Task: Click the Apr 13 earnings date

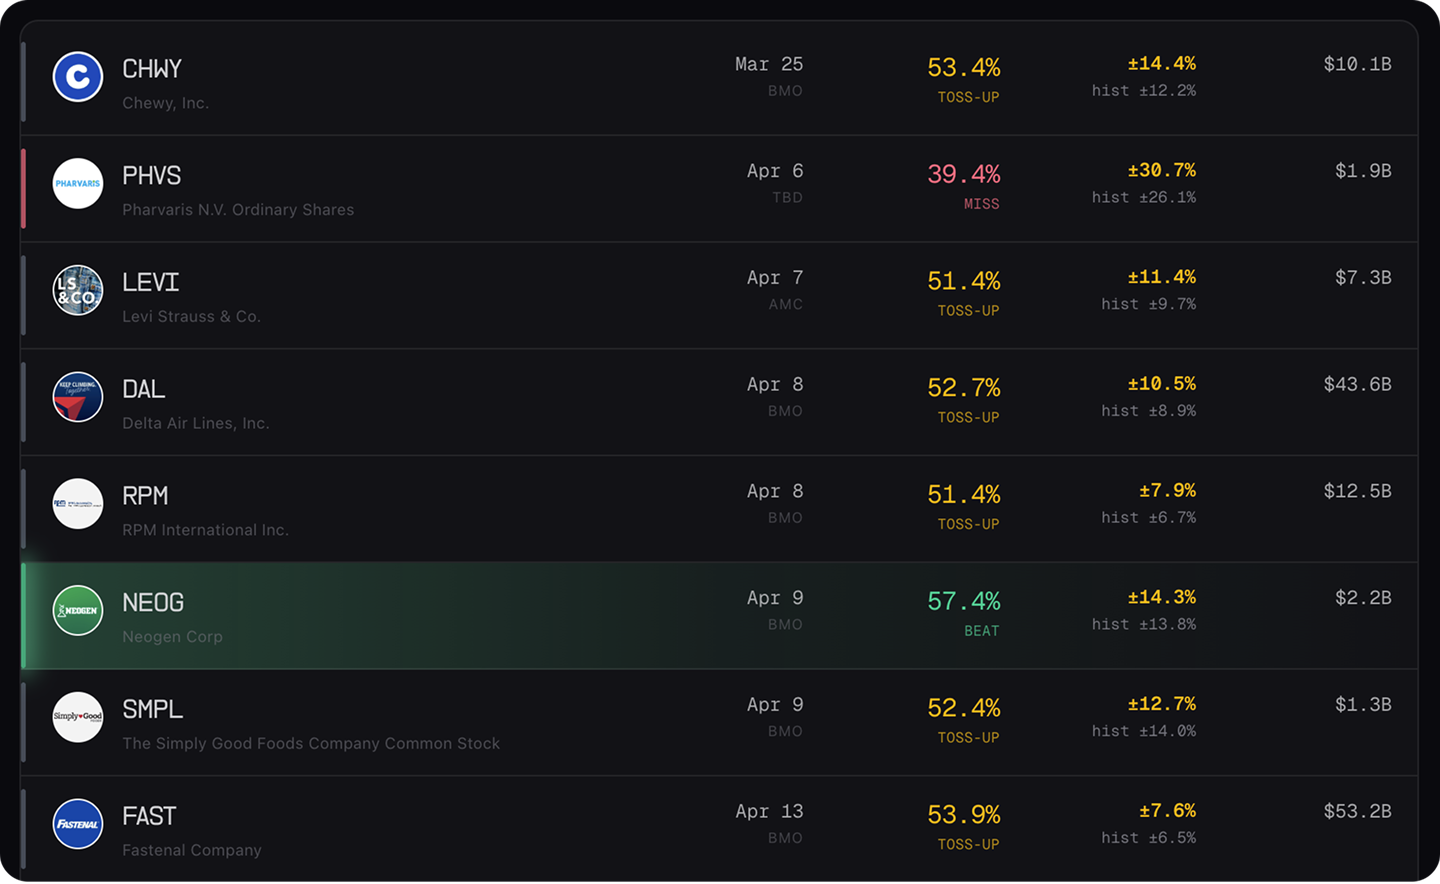Action: (x=769, y=811)
